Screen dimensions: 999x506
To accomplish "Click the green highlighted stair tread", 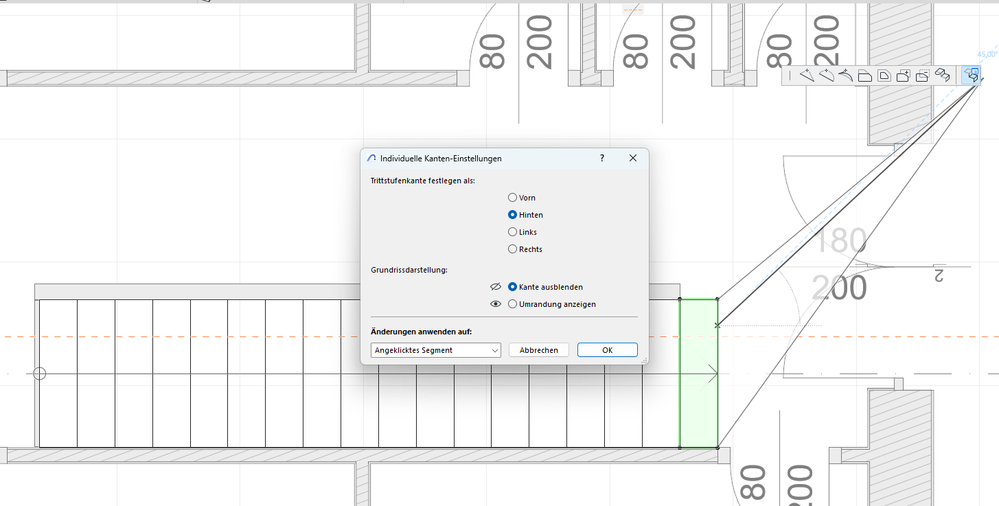I will pyautogui.click(x=698, y=373).
